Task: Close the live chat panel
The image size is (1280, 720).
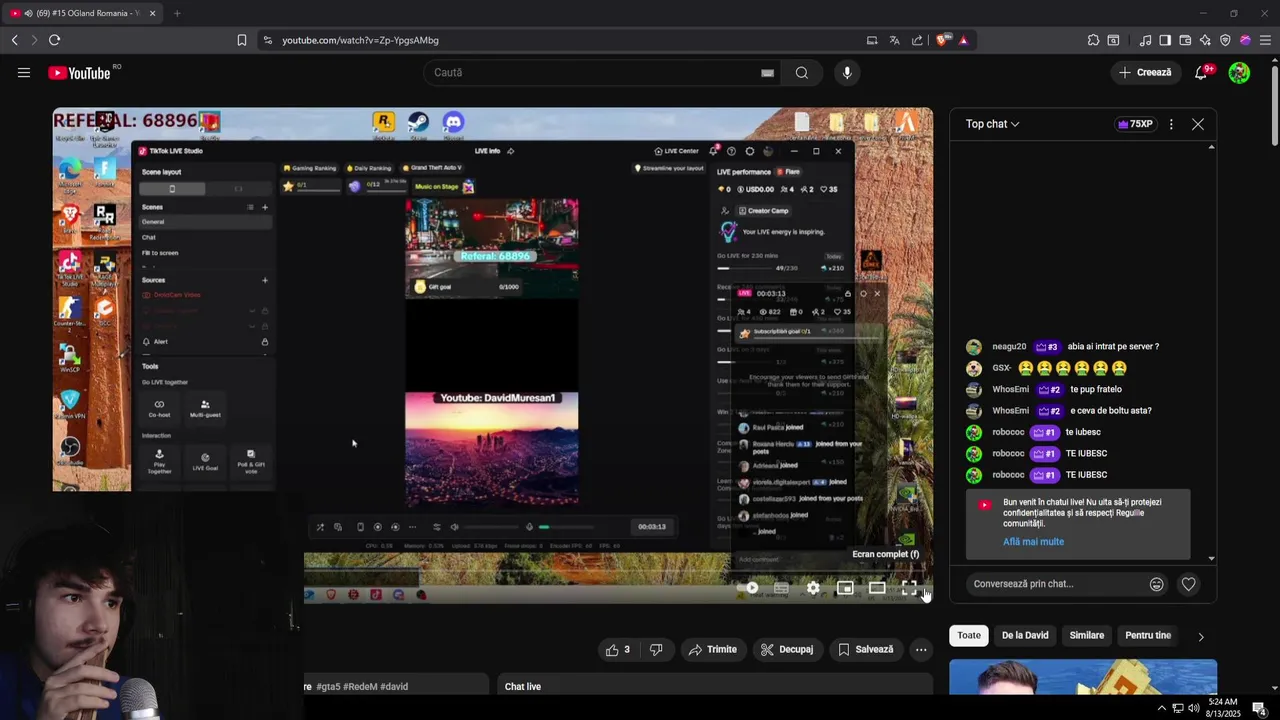Action: click(1198, 124)
